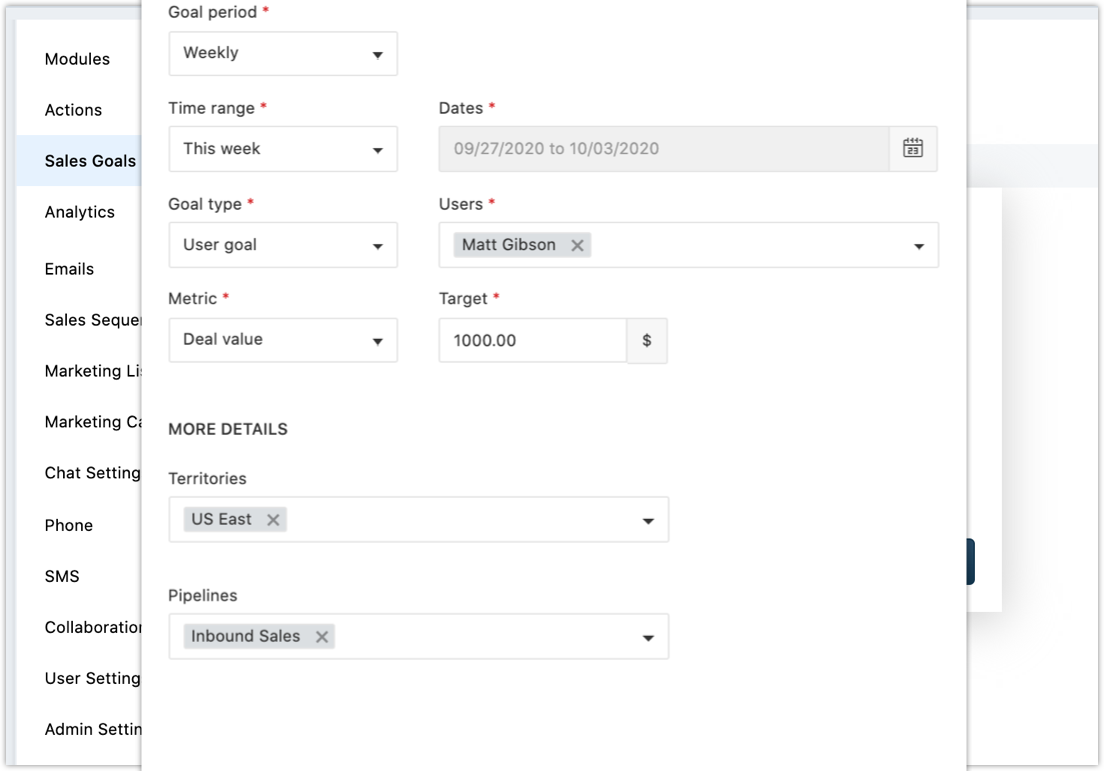Click the dollar currency symbol box

[647, 341]
